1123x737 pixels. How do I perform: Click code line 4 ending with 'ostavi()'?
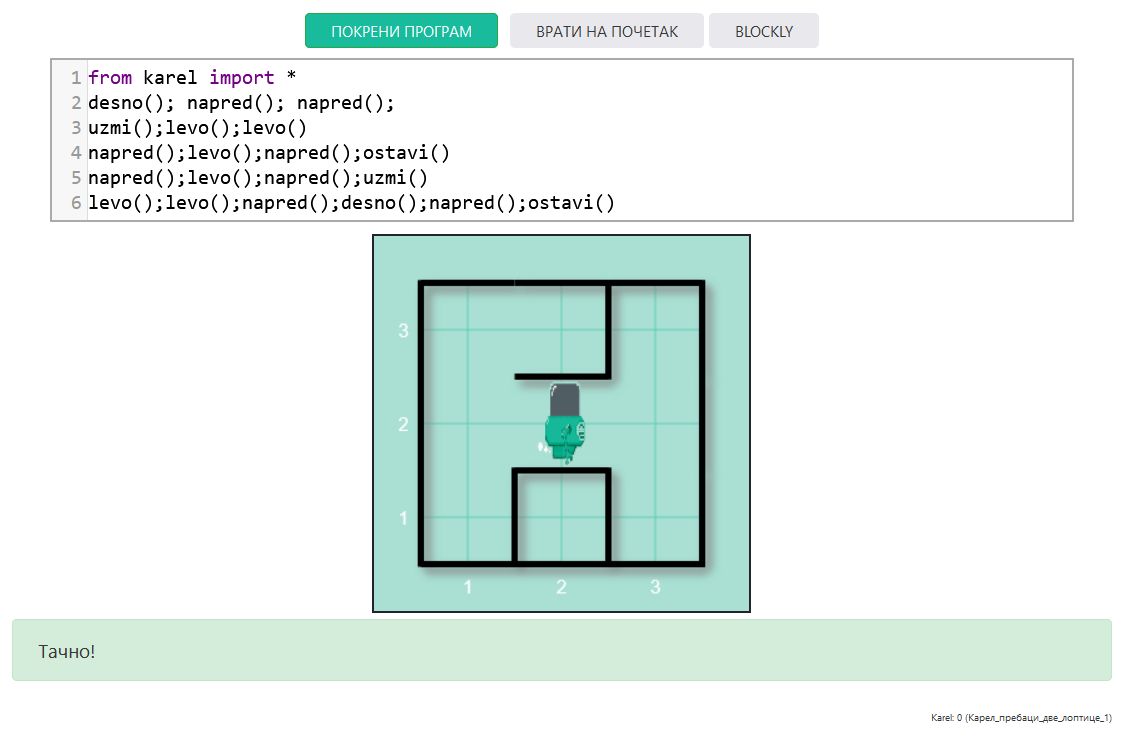tap(269, 153)
